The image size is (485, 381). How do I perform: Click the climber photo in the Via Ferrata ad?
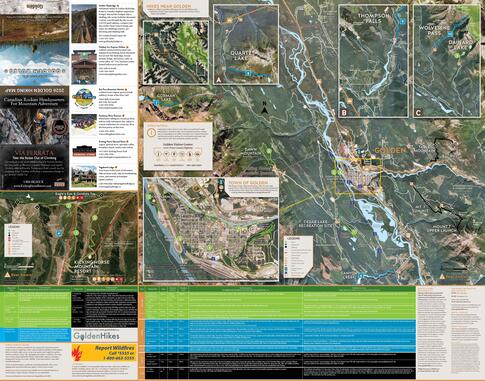35,125
